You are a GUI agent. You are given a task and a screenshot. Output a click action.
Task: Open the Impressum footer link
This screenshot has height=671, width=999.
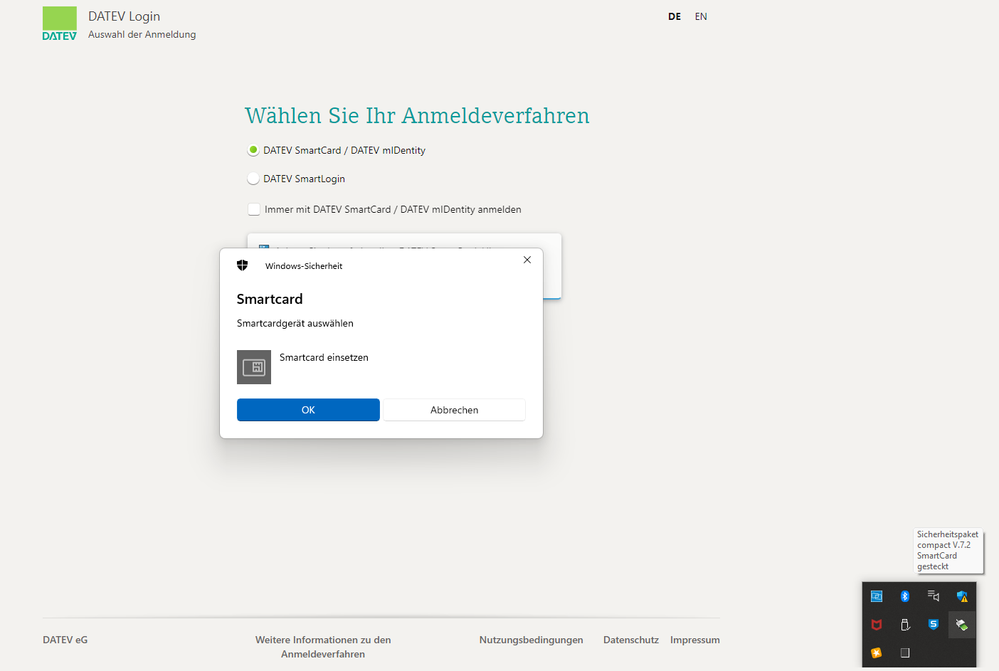694,640
